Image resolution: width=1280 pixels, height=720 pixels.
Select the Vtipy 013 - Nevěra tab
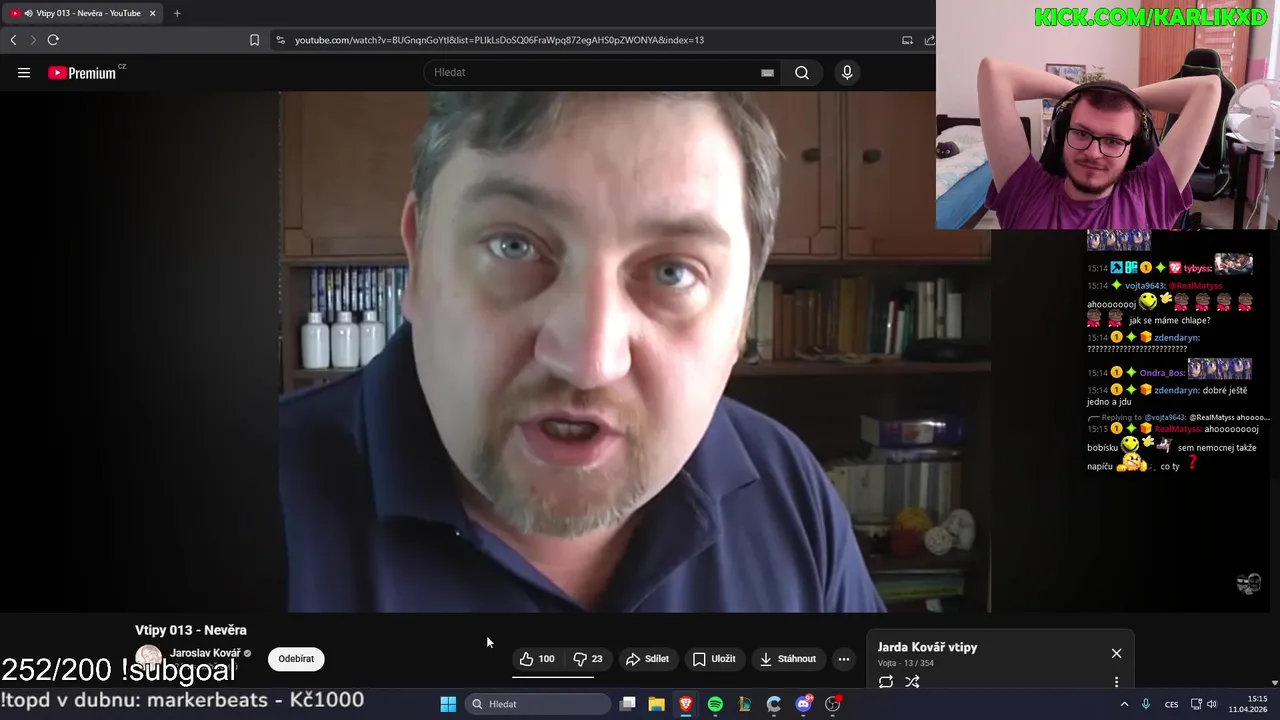82,13
